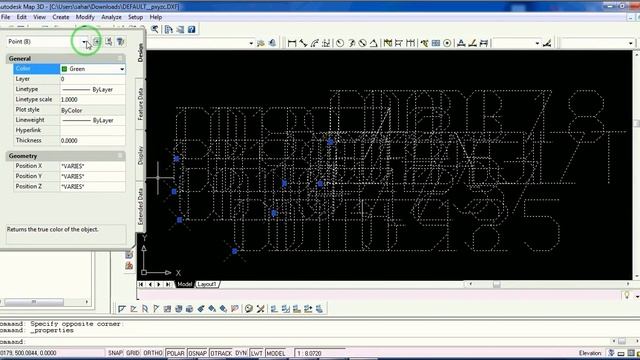
Task: Click the Thickness value 0.0000
Action: click(x=92, y=140)
